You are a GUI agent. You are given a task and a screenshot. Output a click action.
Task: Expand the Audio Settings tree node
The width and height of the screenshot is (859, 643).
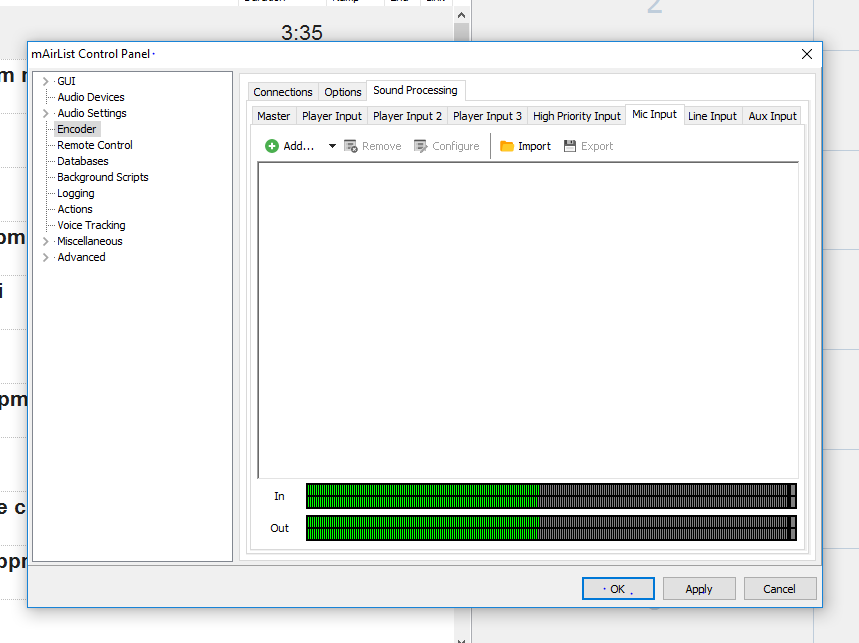point(45,113)
